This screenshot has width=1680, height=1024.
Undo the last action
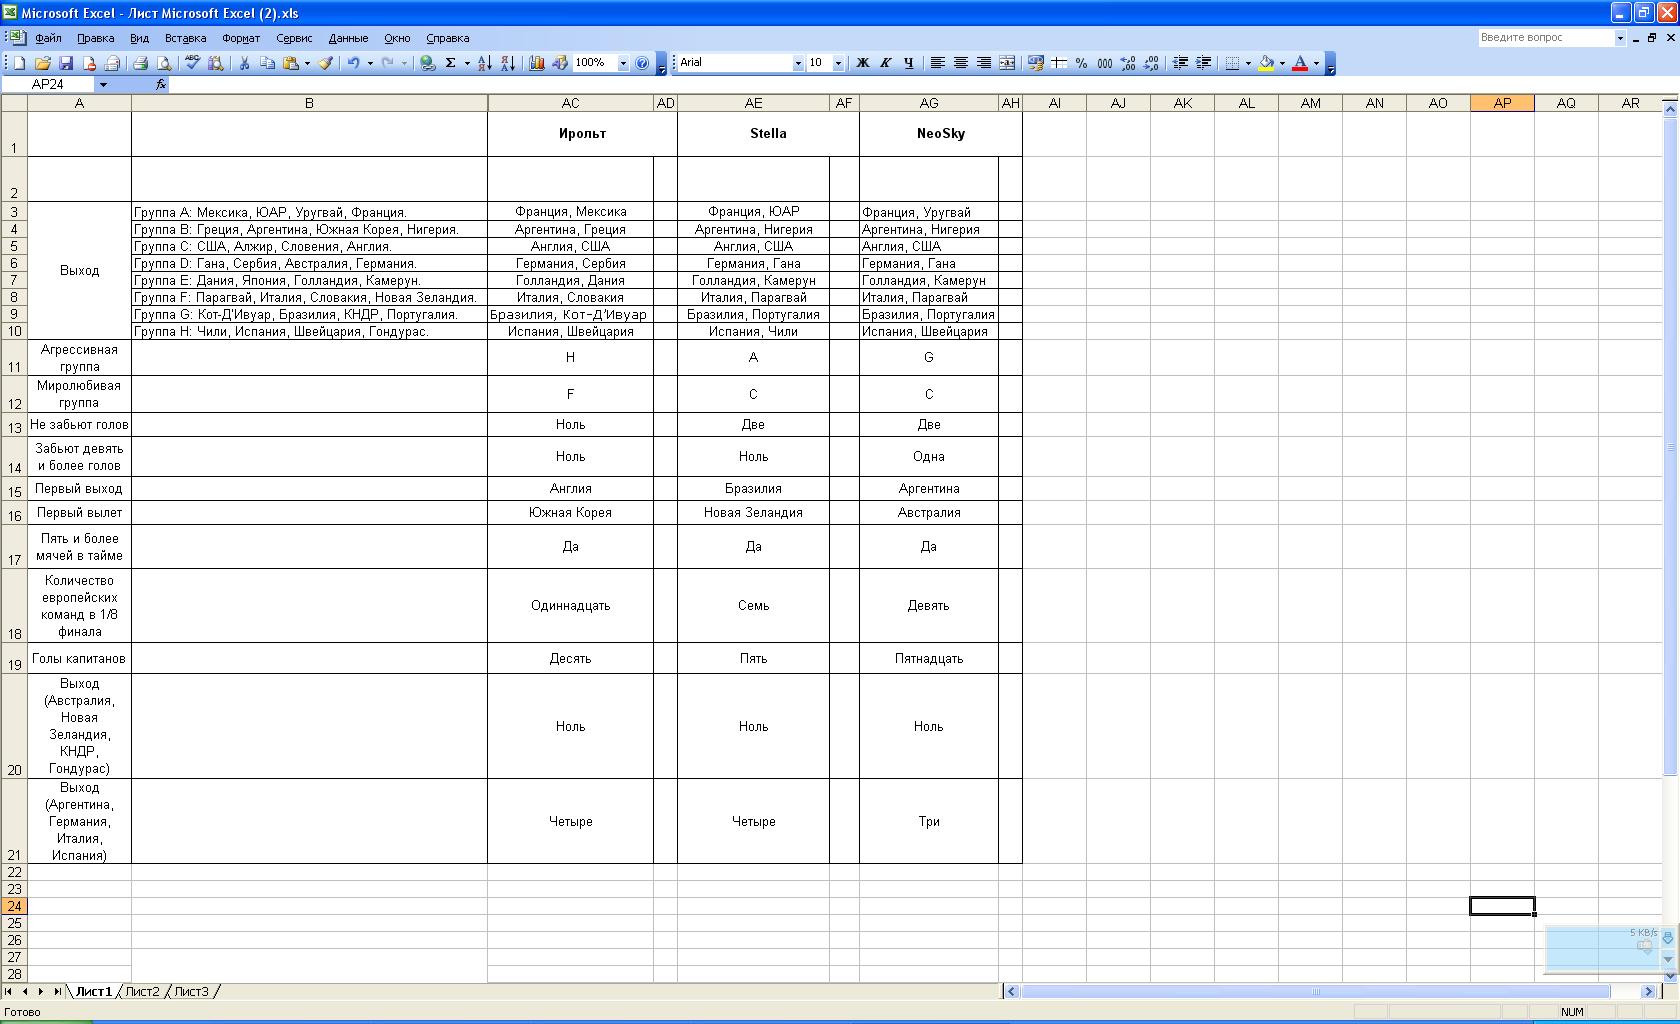click(x=353, y=63)
